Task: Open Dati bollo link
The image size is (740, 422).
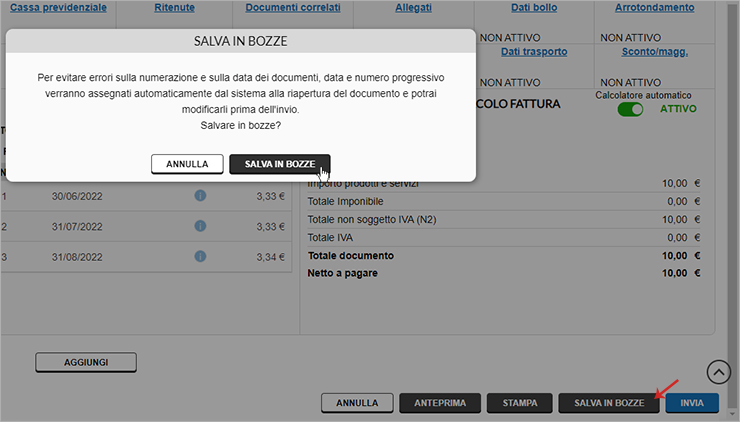Action: click(x=534, y=8)
